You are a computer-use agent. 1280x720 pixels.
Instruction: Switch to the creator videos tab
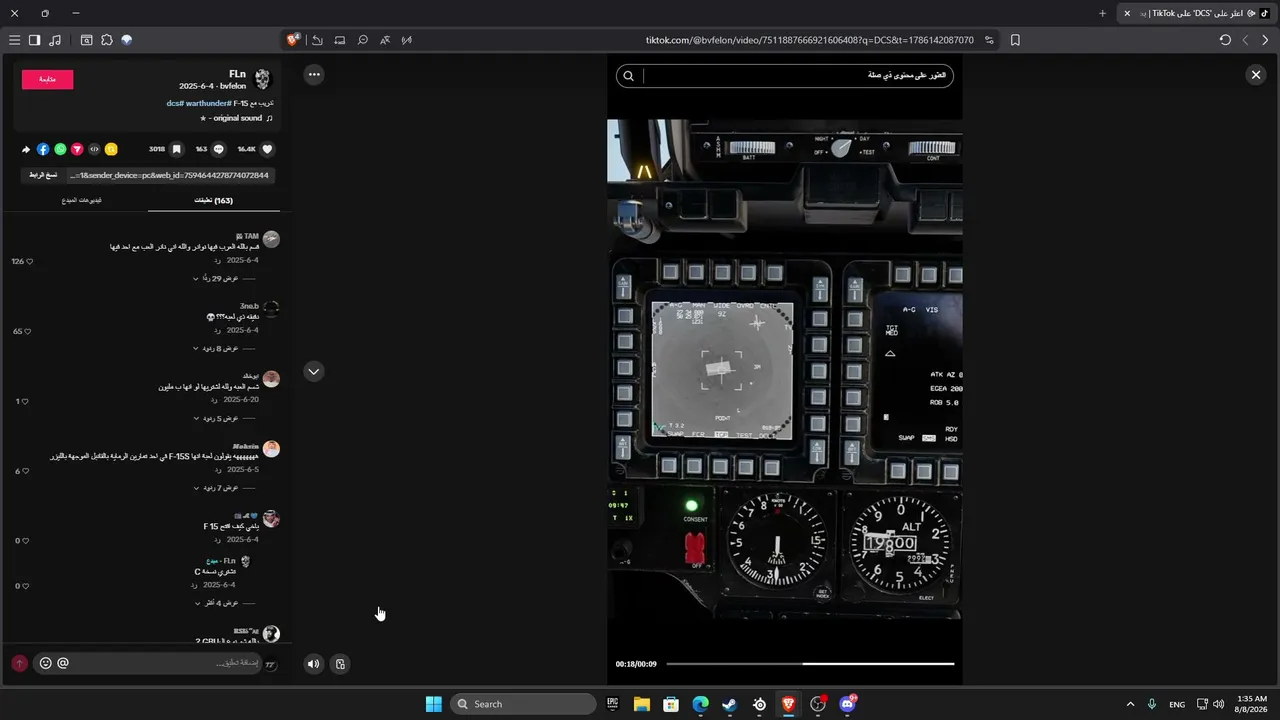80,200
